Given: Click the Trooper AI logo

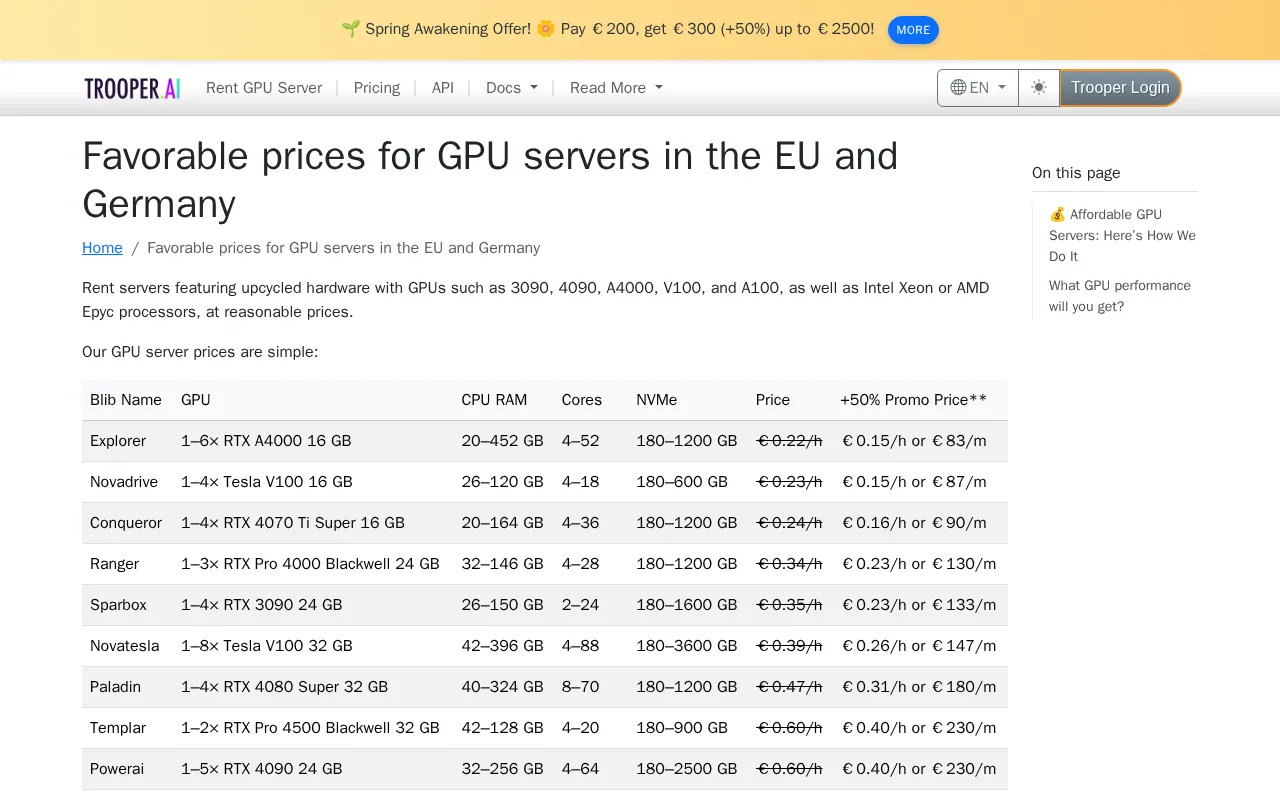Looking at the screenshot, I should click(x=132, y=88).
